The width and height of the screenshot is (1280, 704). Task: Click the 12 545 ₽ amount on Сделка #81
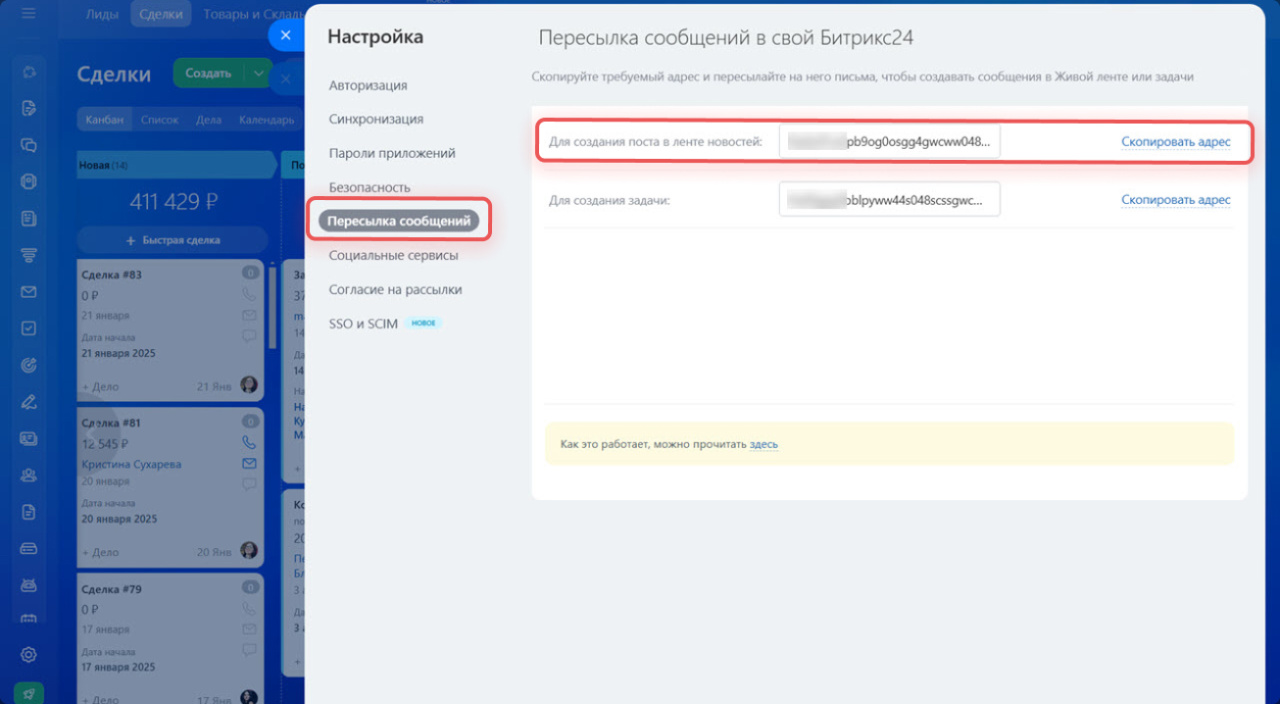click(x=107, y=444)
